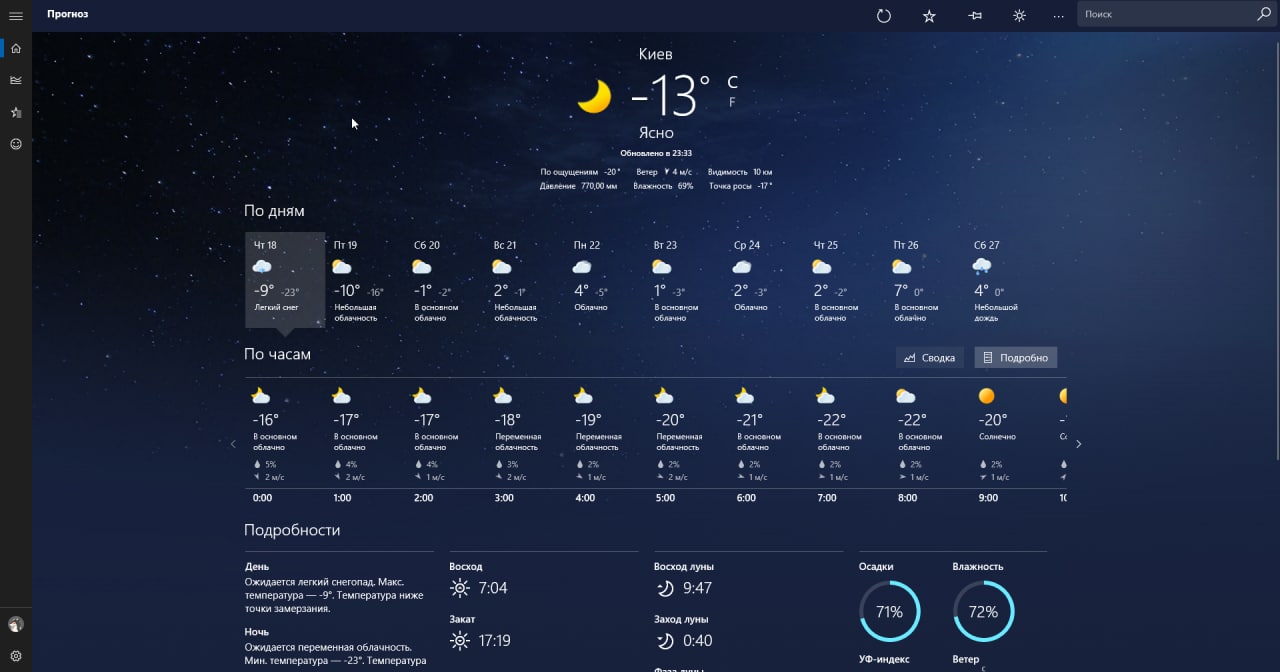The height and width of the screenshot is (672, 1280).
Task: Click the 8:00 hourly weather icon
Action: click(x=906, y=396)
